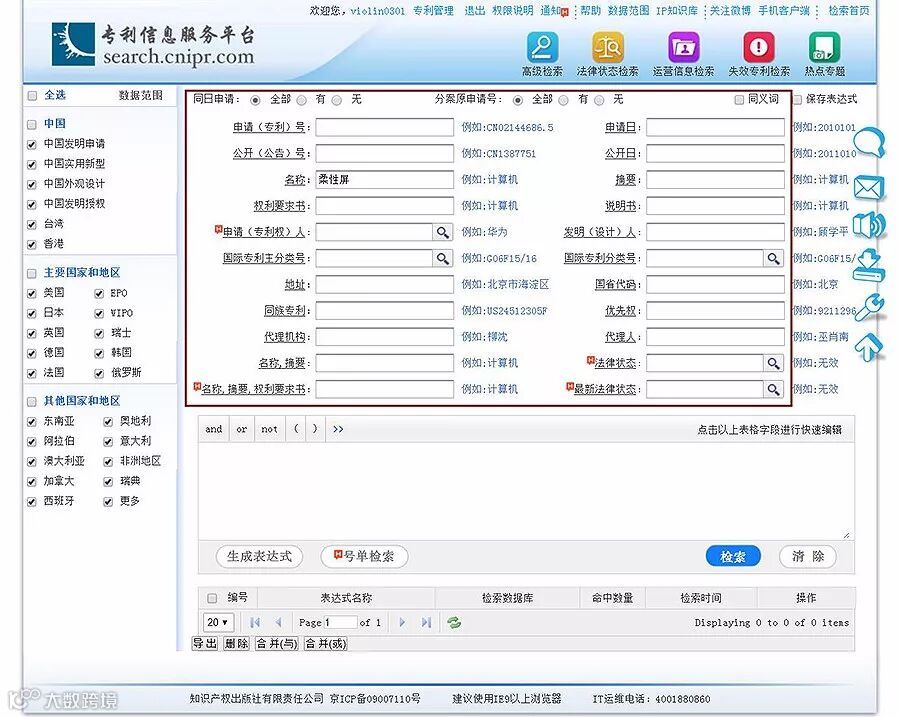
Task: Go to 检索首页 link
Action: click(x=849, y=10)
